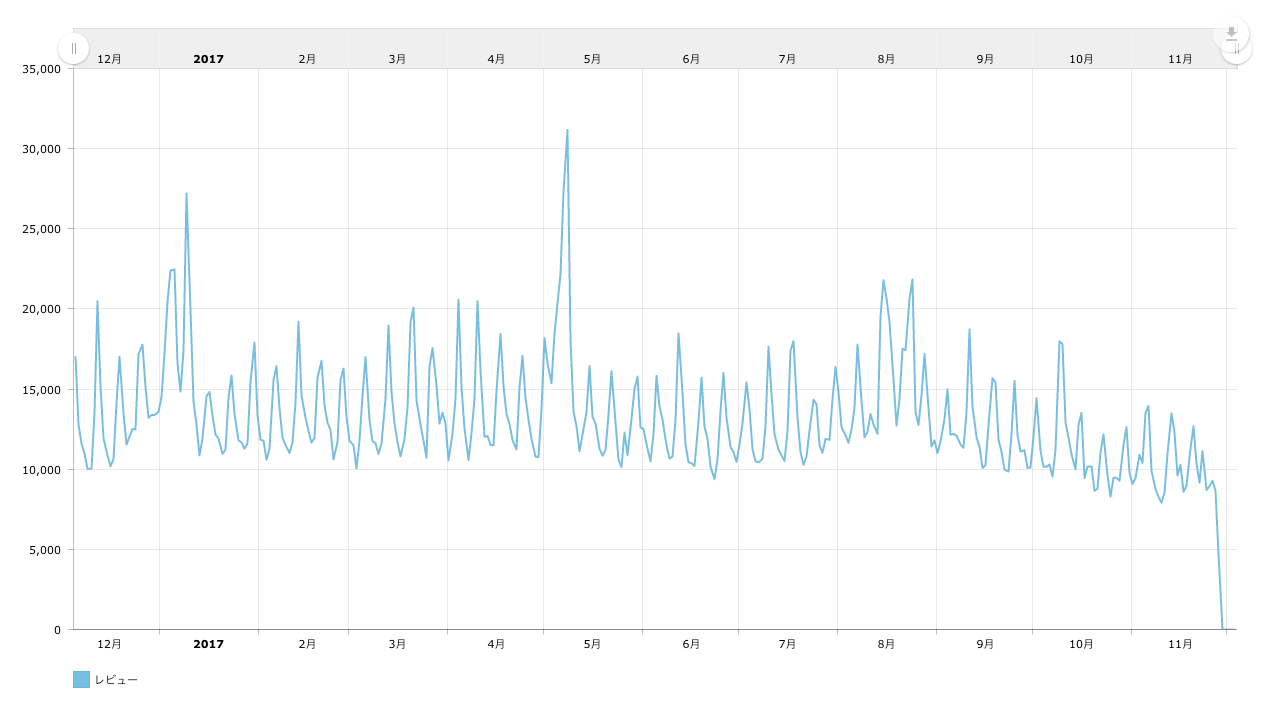
Task: Toggle the レビュー series via legend label
Action: [116, 680]
